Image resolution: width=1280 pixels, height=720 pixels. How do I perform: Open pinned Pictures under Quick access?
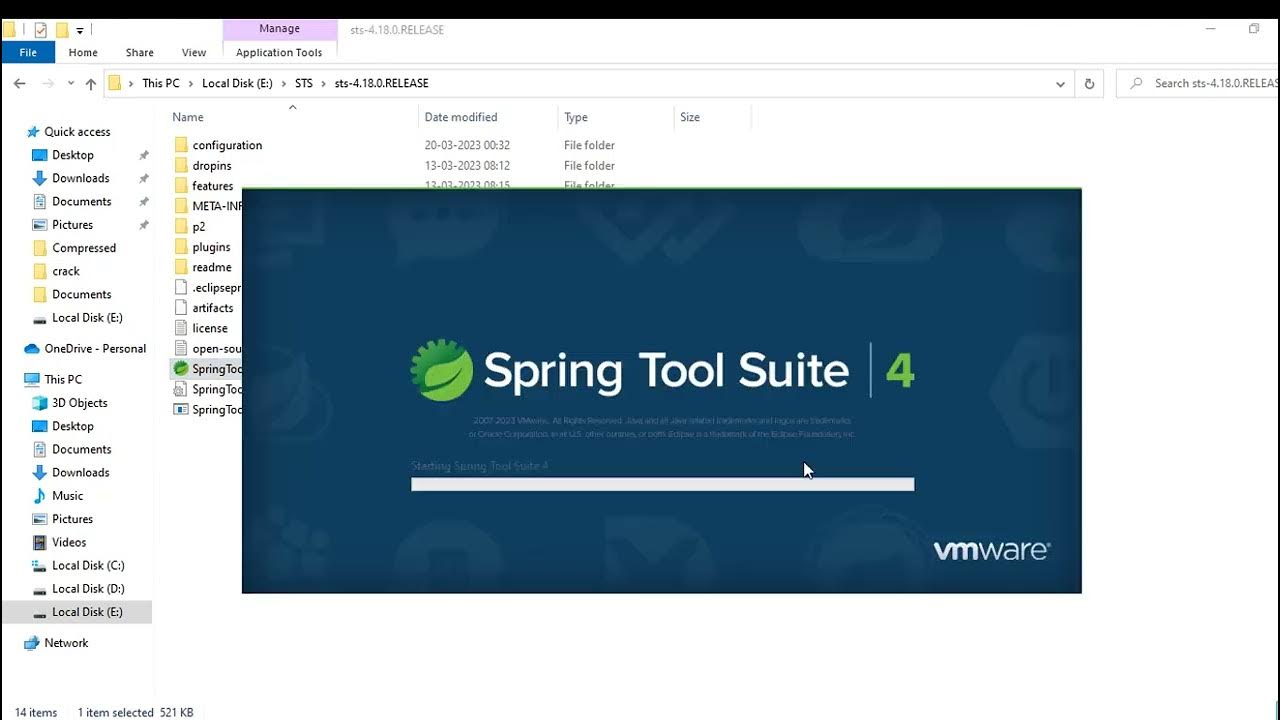[x=72, y=225]
